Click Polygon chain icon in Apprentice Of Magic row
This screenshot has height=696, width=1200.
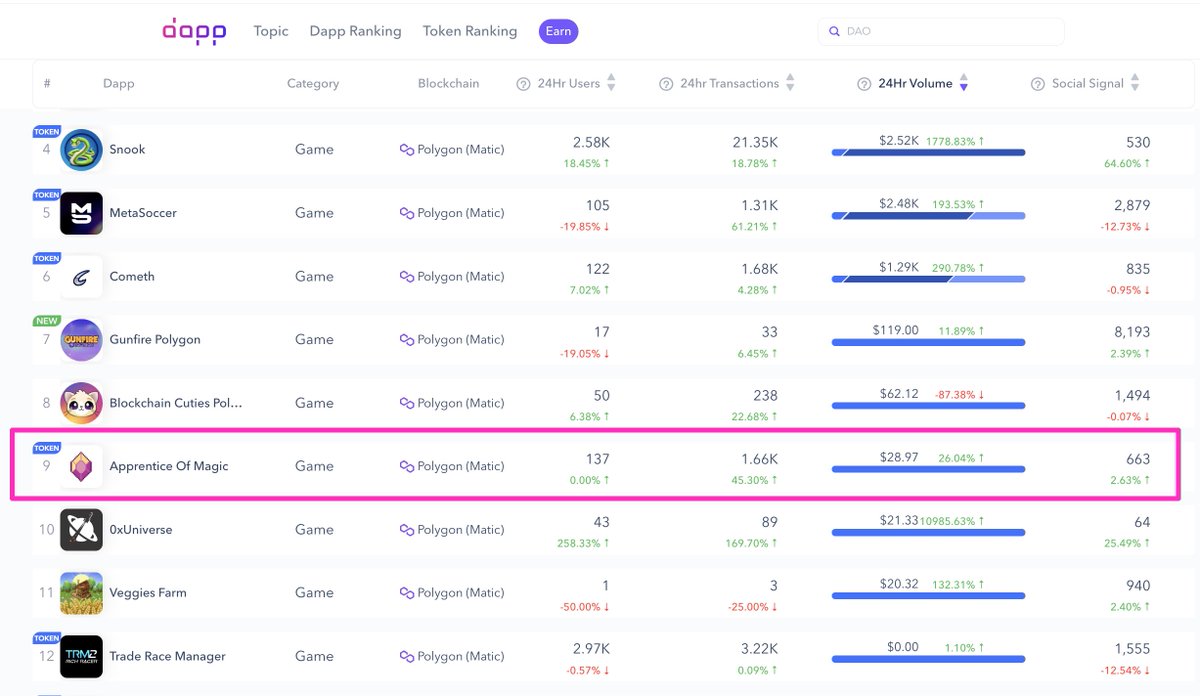point(406,466)
